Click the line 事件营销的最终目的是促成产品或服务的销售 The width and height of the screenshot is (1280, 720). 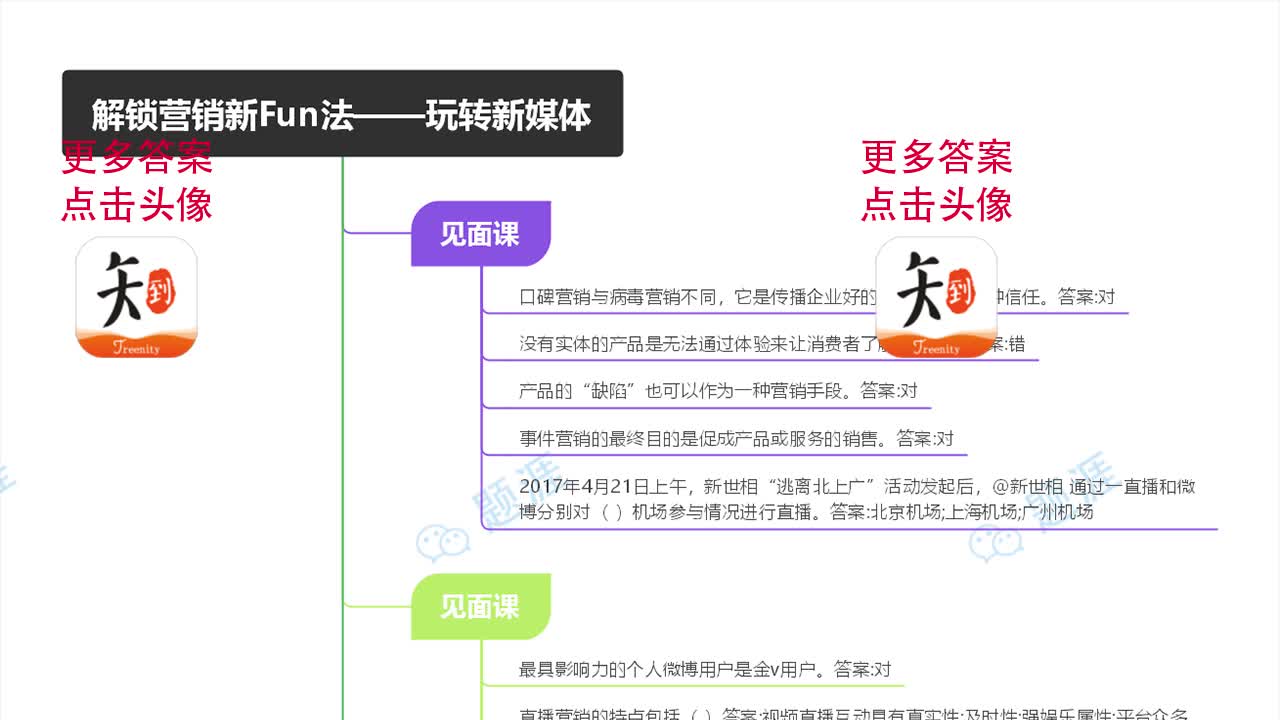pyautogui.click(x=736, y=438)
